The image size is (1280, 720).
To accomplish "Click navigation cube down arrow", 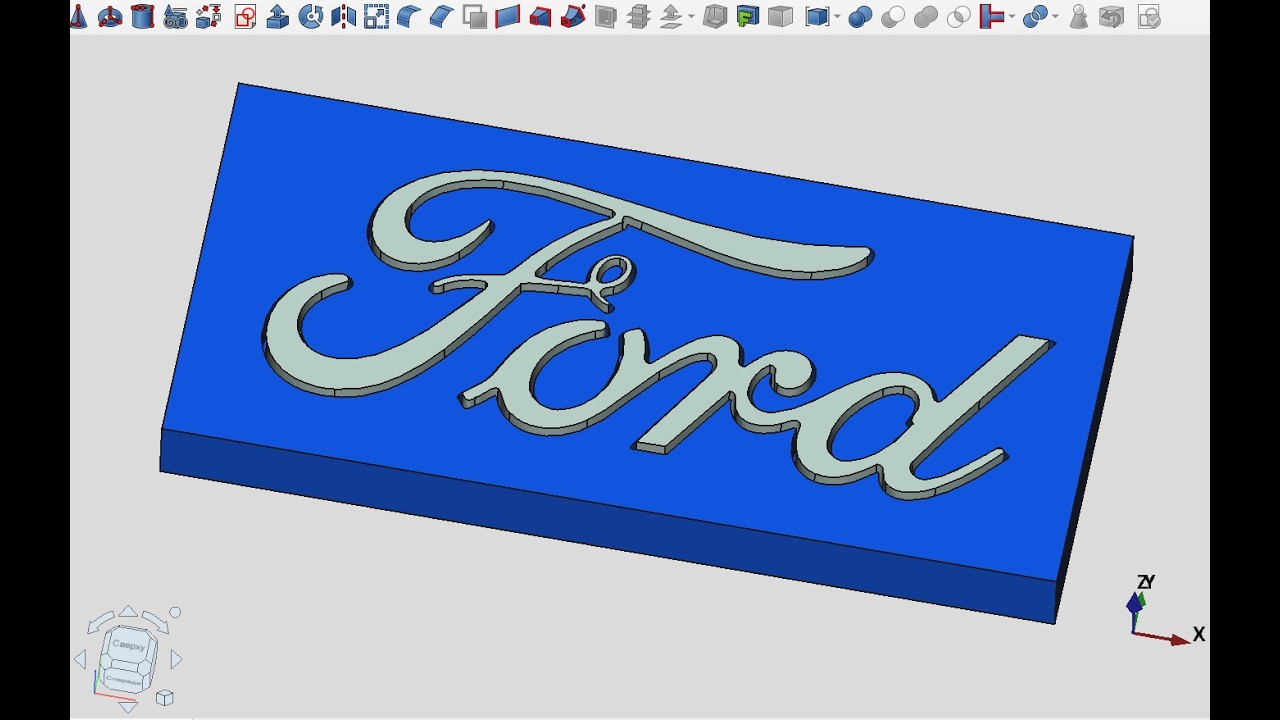I will (128, 707).
